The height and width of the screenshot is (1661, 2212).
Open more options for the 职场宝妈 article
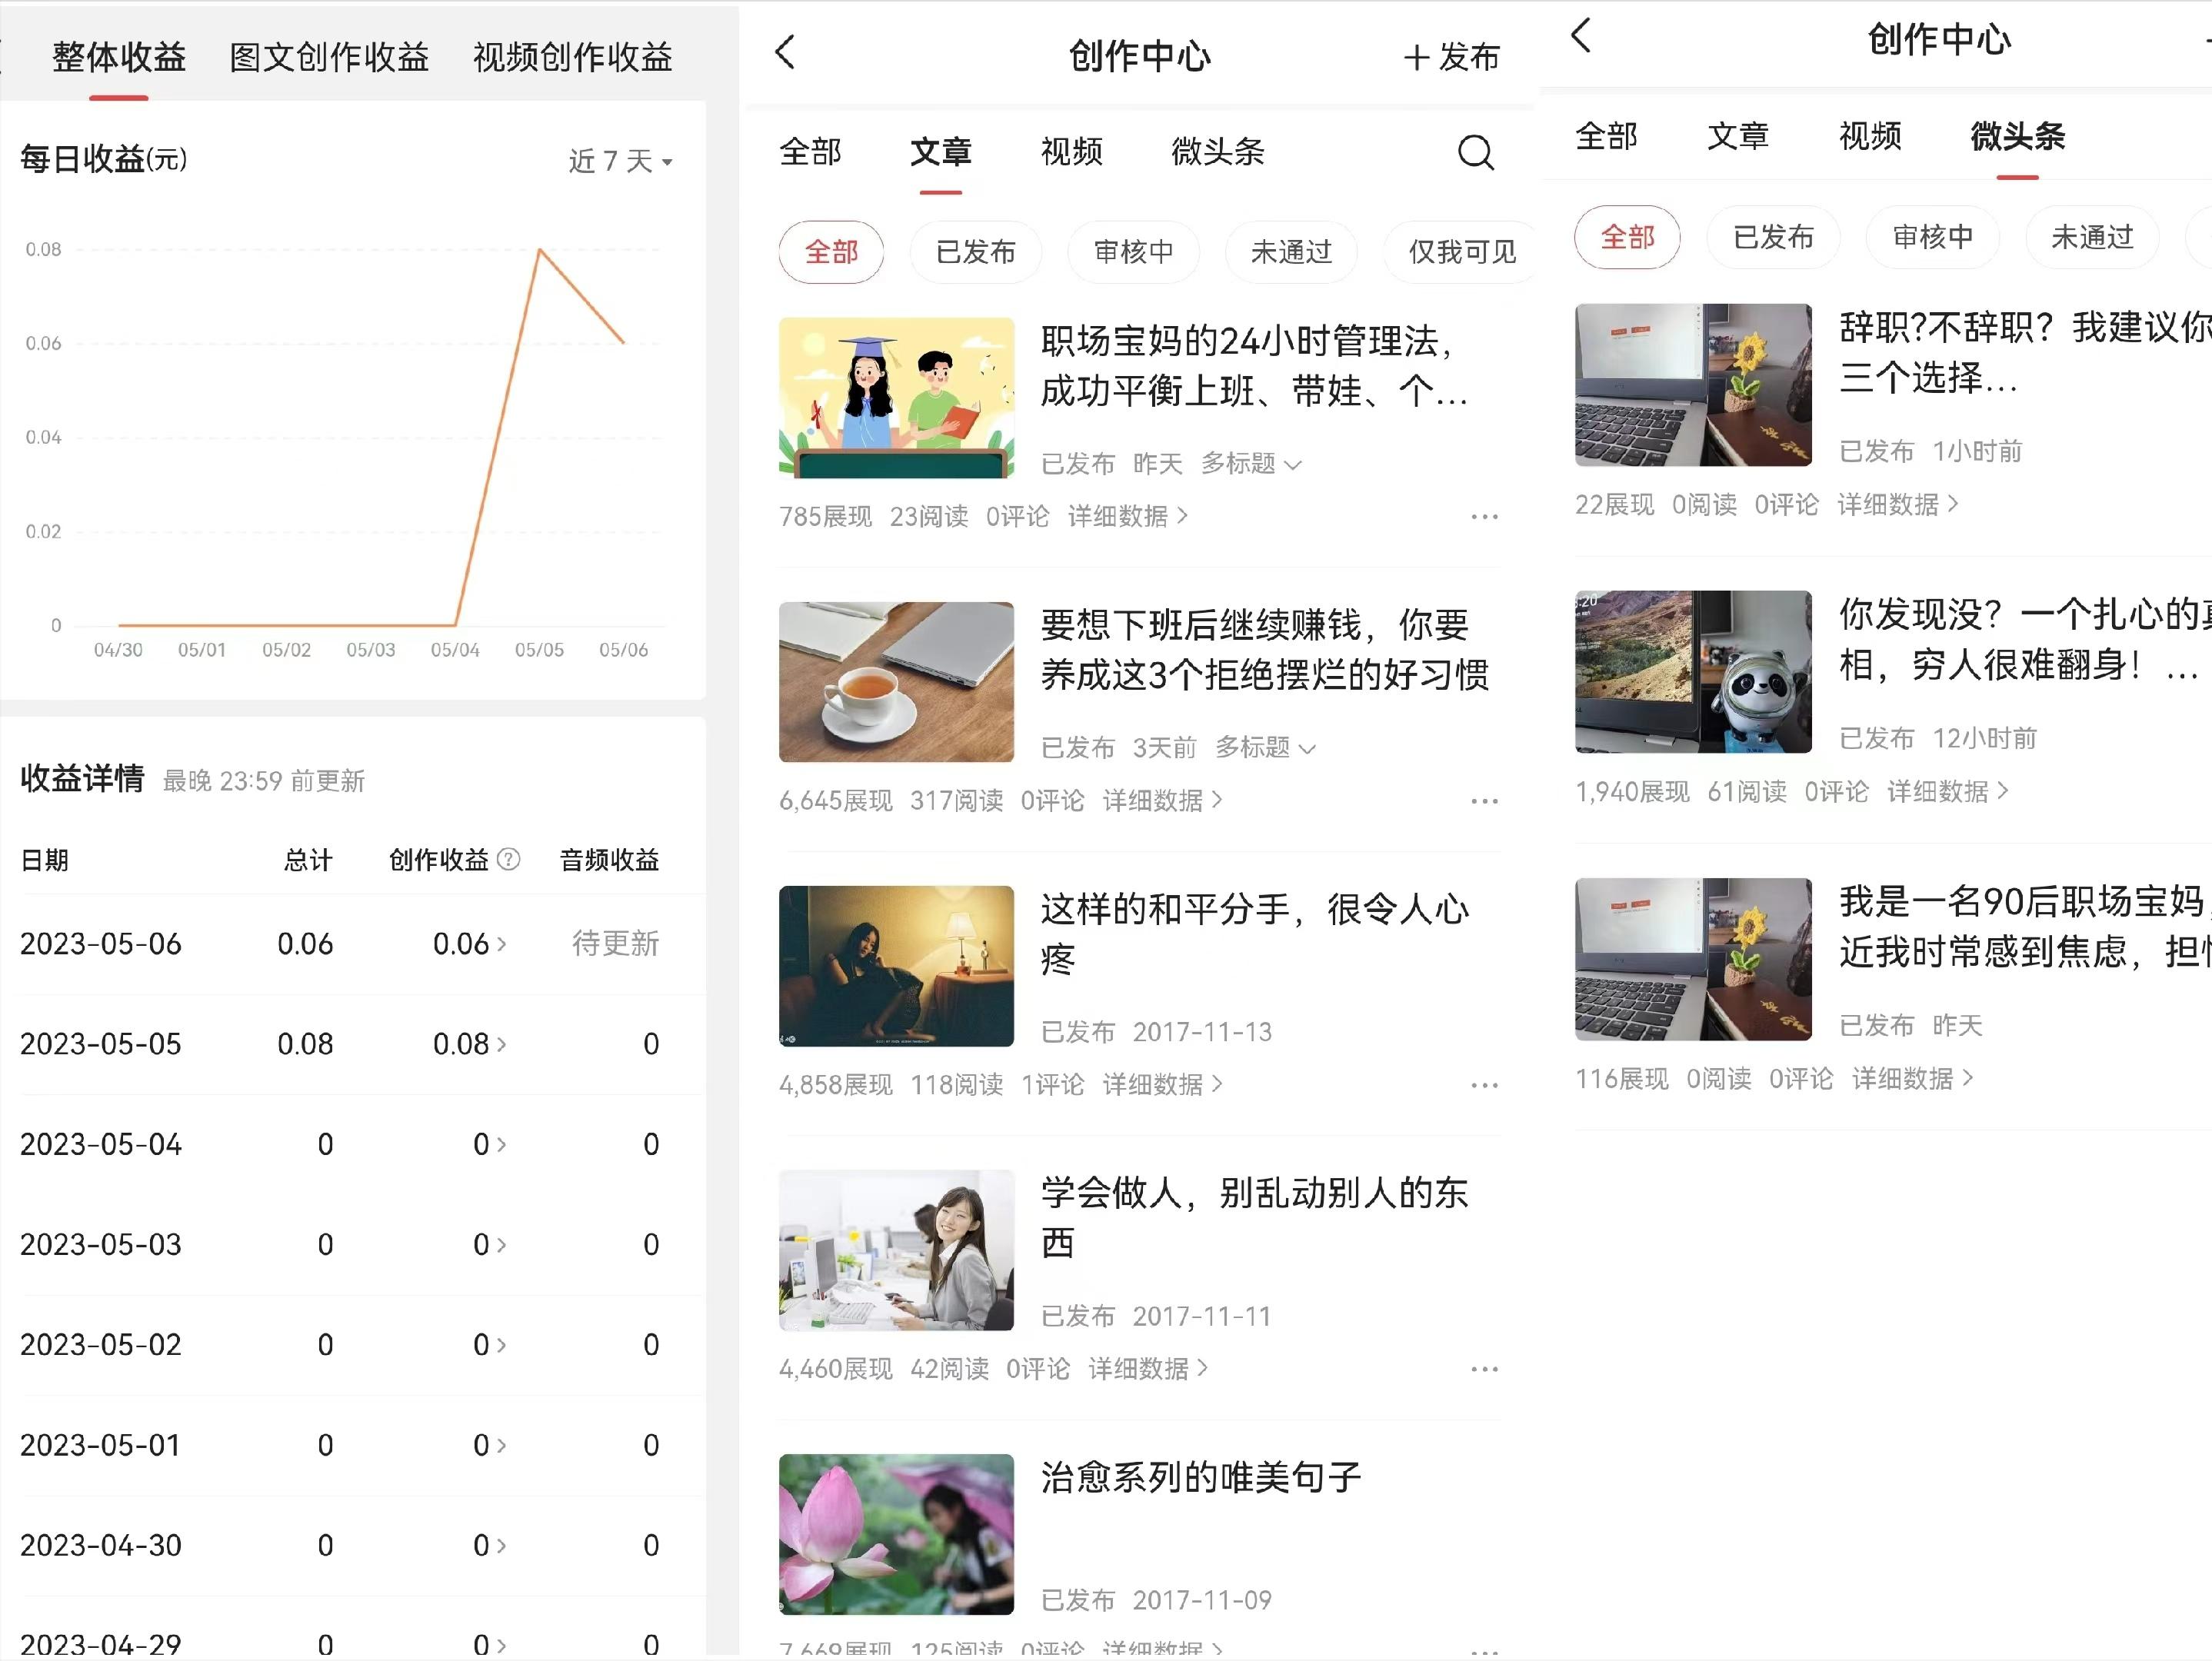coord(1484,516)
